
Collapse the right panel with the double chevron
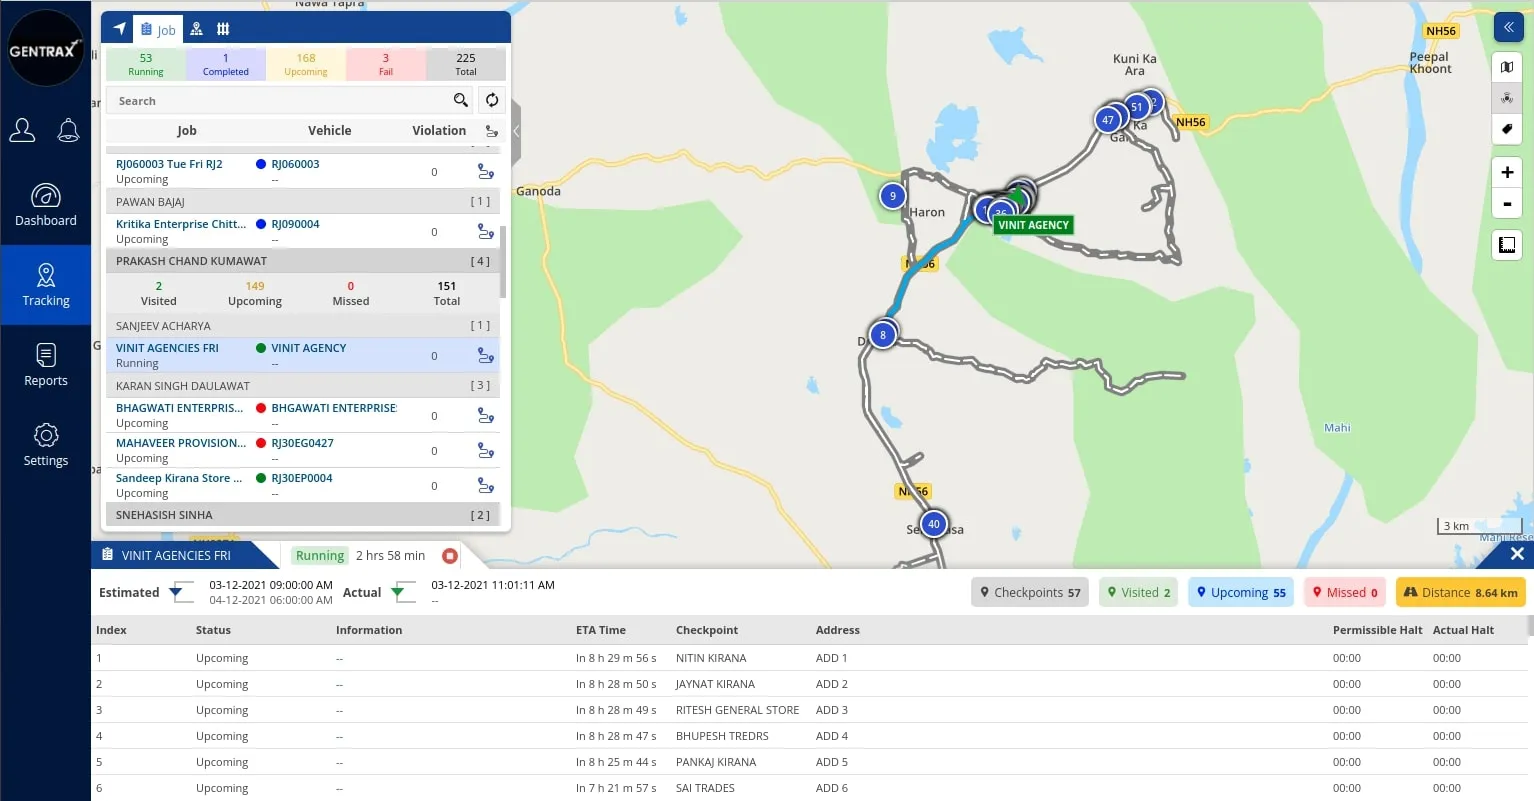pyautogui.click(x=1508, y=27)
